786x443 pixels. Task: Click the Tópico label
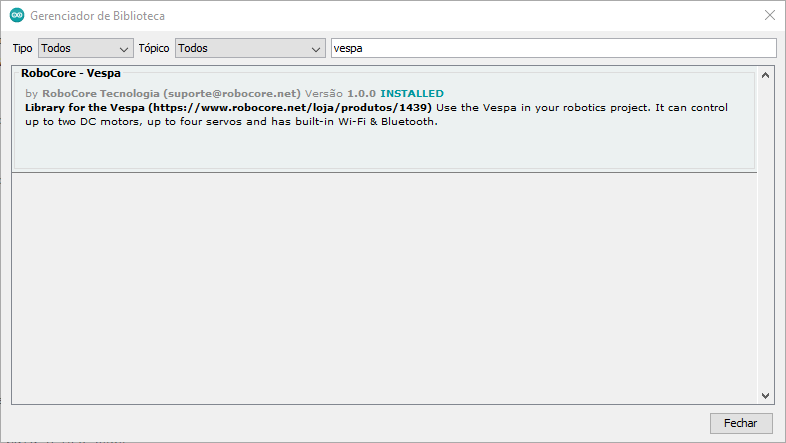(x=154, y=48)
